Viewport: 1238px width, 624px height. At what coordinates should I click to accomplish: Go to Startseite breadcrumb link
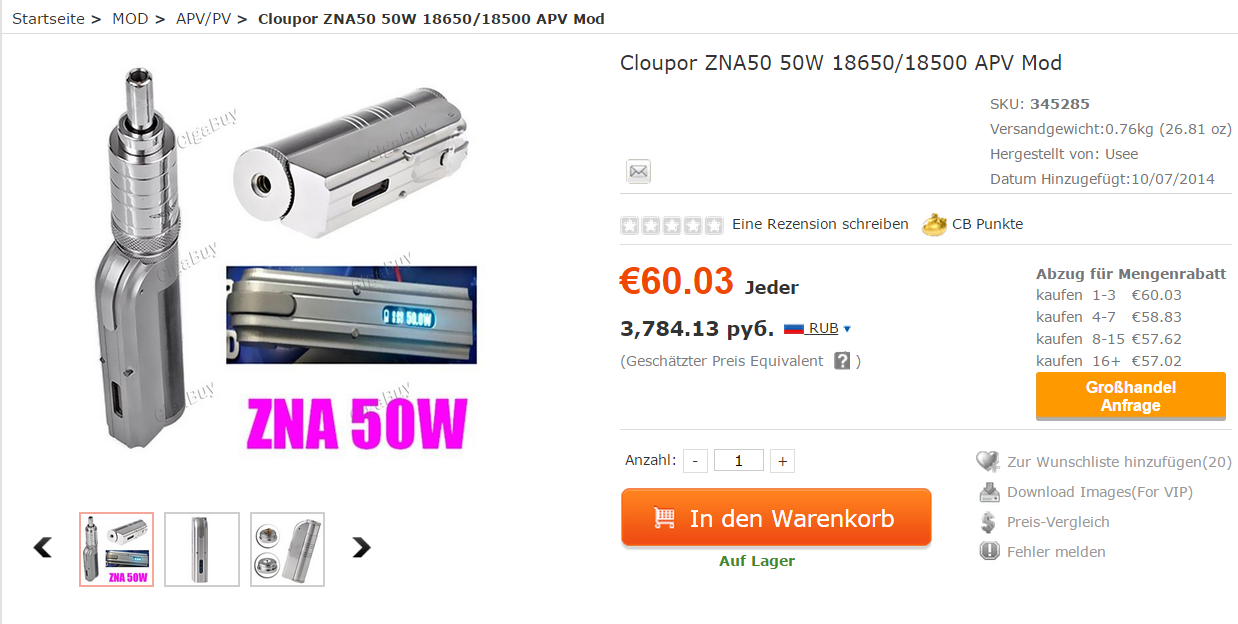(48, 19)
